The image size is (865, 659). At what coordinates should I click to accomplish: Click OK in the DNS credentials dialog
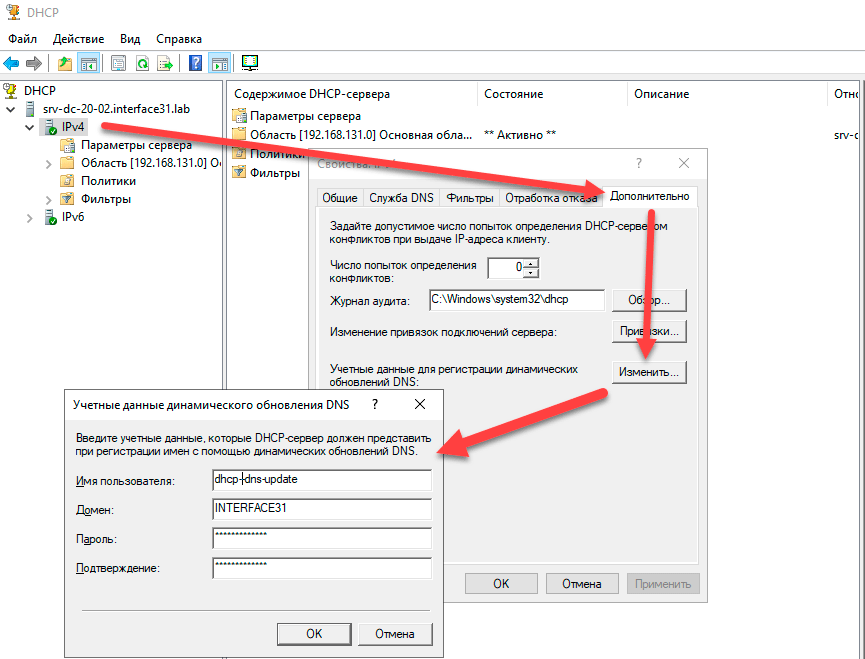click(x=314, y=634)
